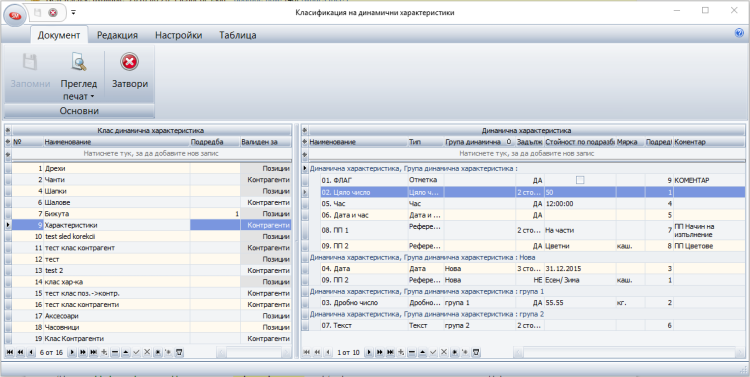Click the Запомни save button

pyautogui.click(x=30, y=71)
